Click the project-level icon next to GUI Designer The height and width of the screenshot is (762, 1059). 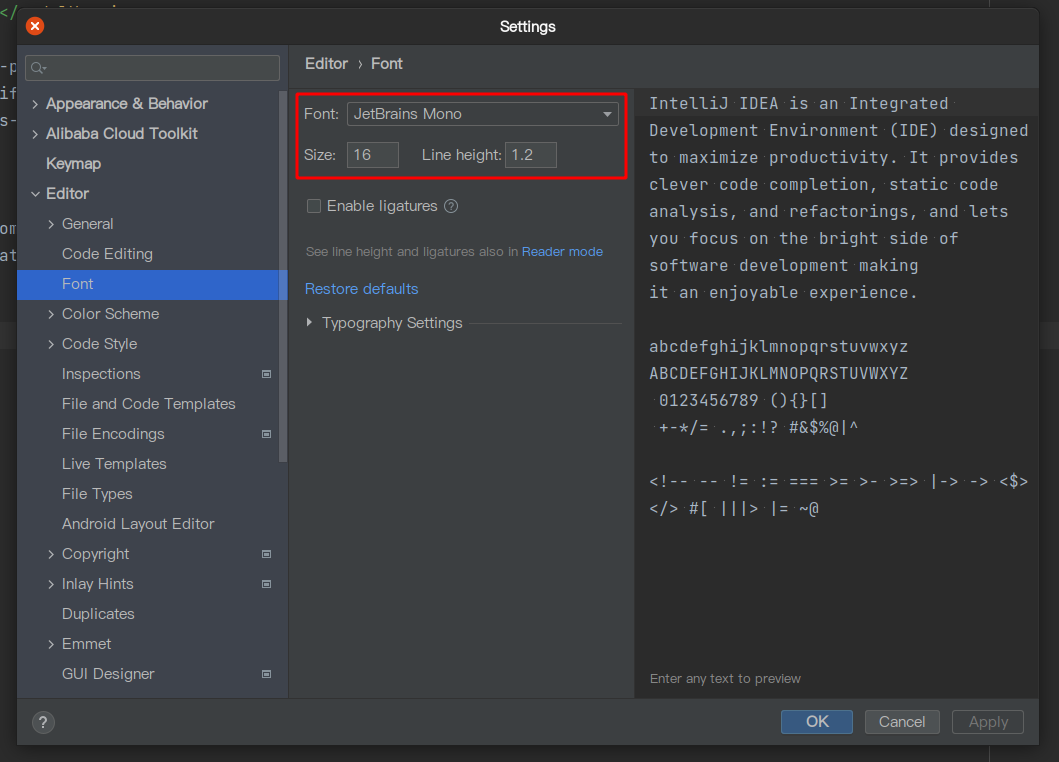267,674
